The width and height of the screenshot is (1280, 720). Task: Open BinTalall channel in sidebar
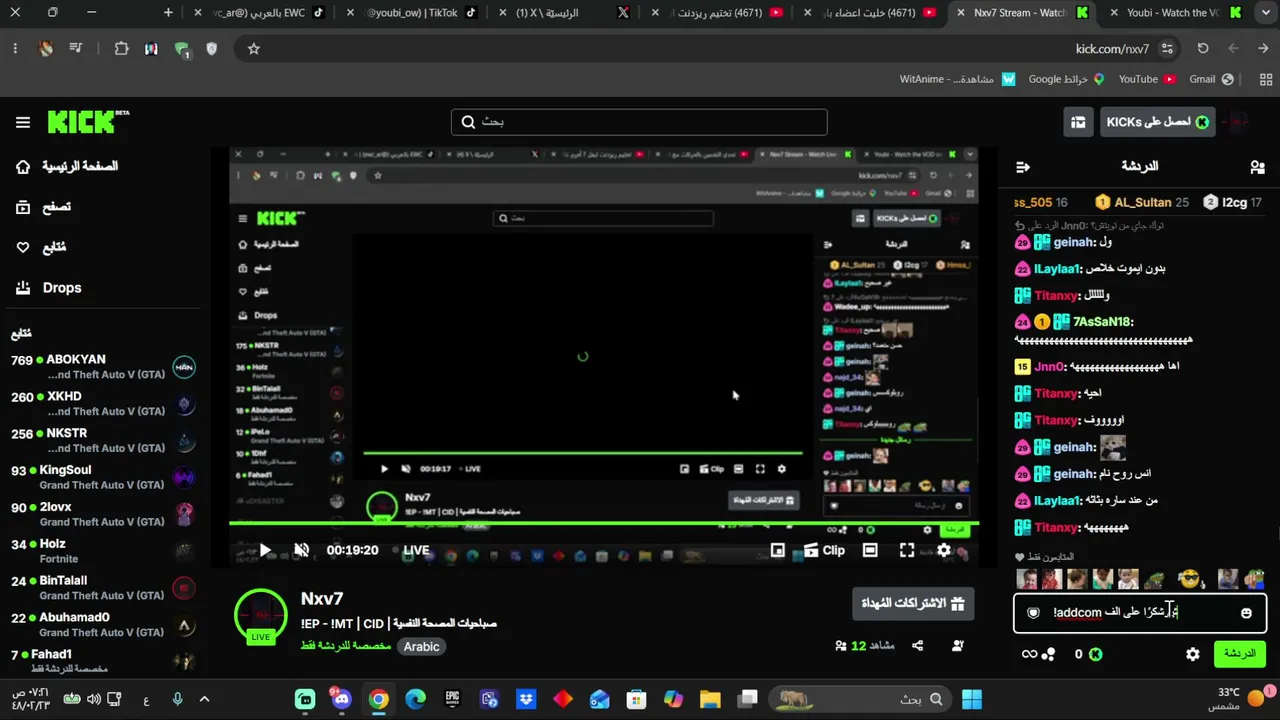tap(103, 589)
